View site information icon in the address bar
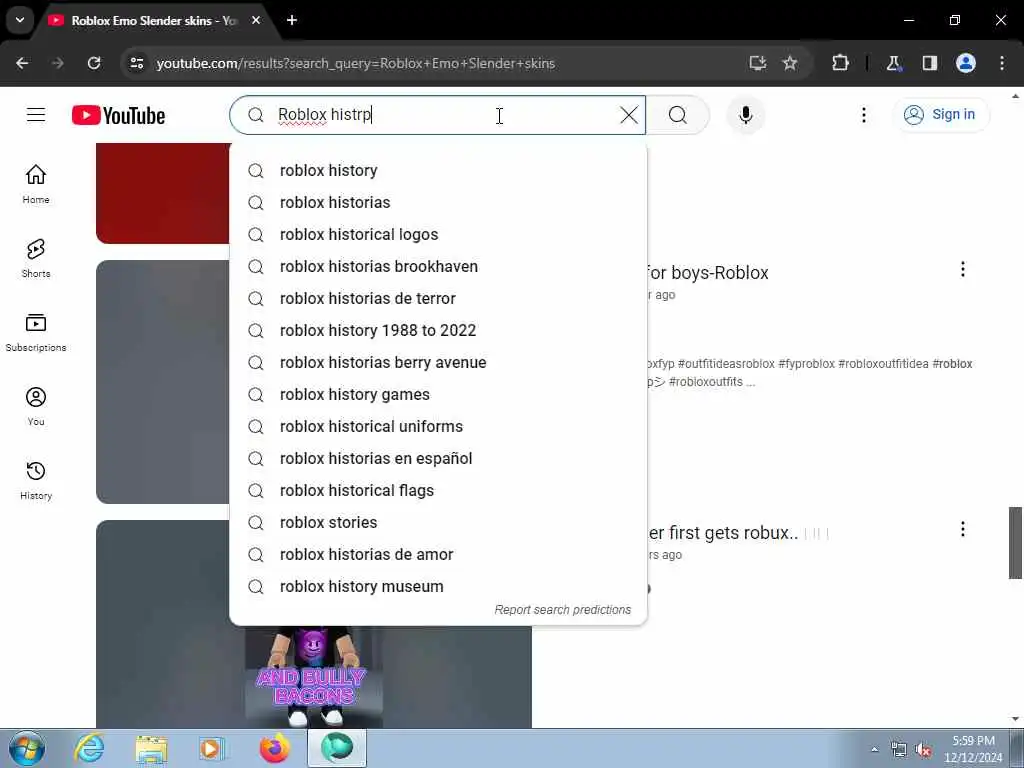 tap(136, 63)
